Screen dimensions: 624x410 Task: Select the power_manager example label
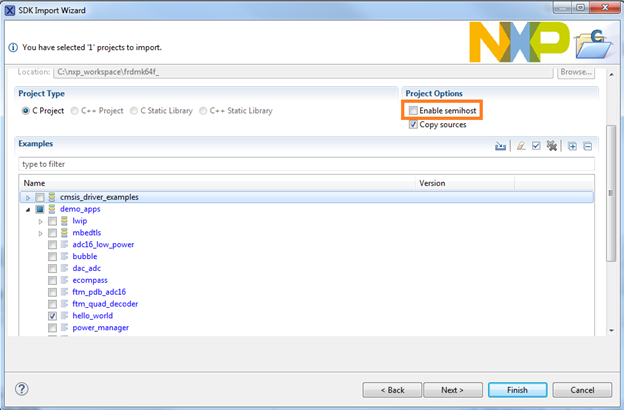pos(101,328)
